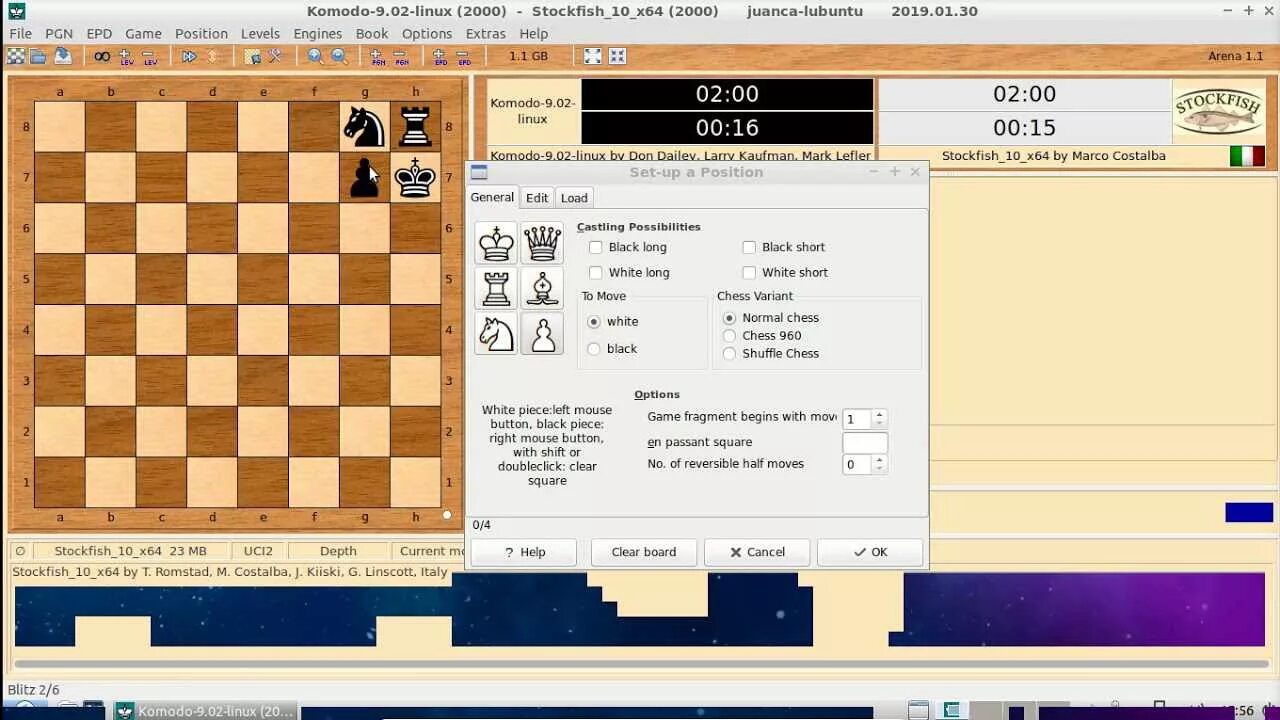The image size is (1280, 720).
Task: Decrease the number of reversible half moves
Action: click(879, 469)
